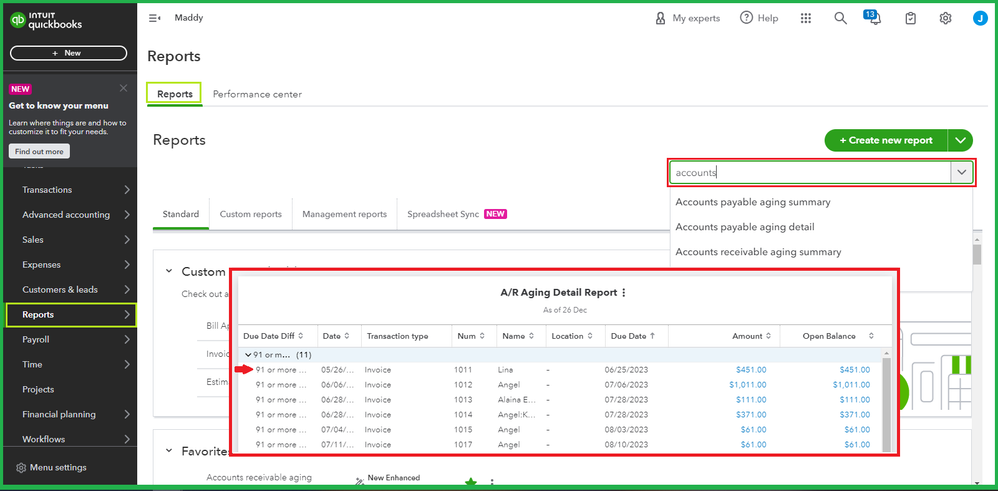998x491 pixels.
Task: Open invoice 1014 open balance $371.00
Action: pyautogui.click(x=854, y=415)
